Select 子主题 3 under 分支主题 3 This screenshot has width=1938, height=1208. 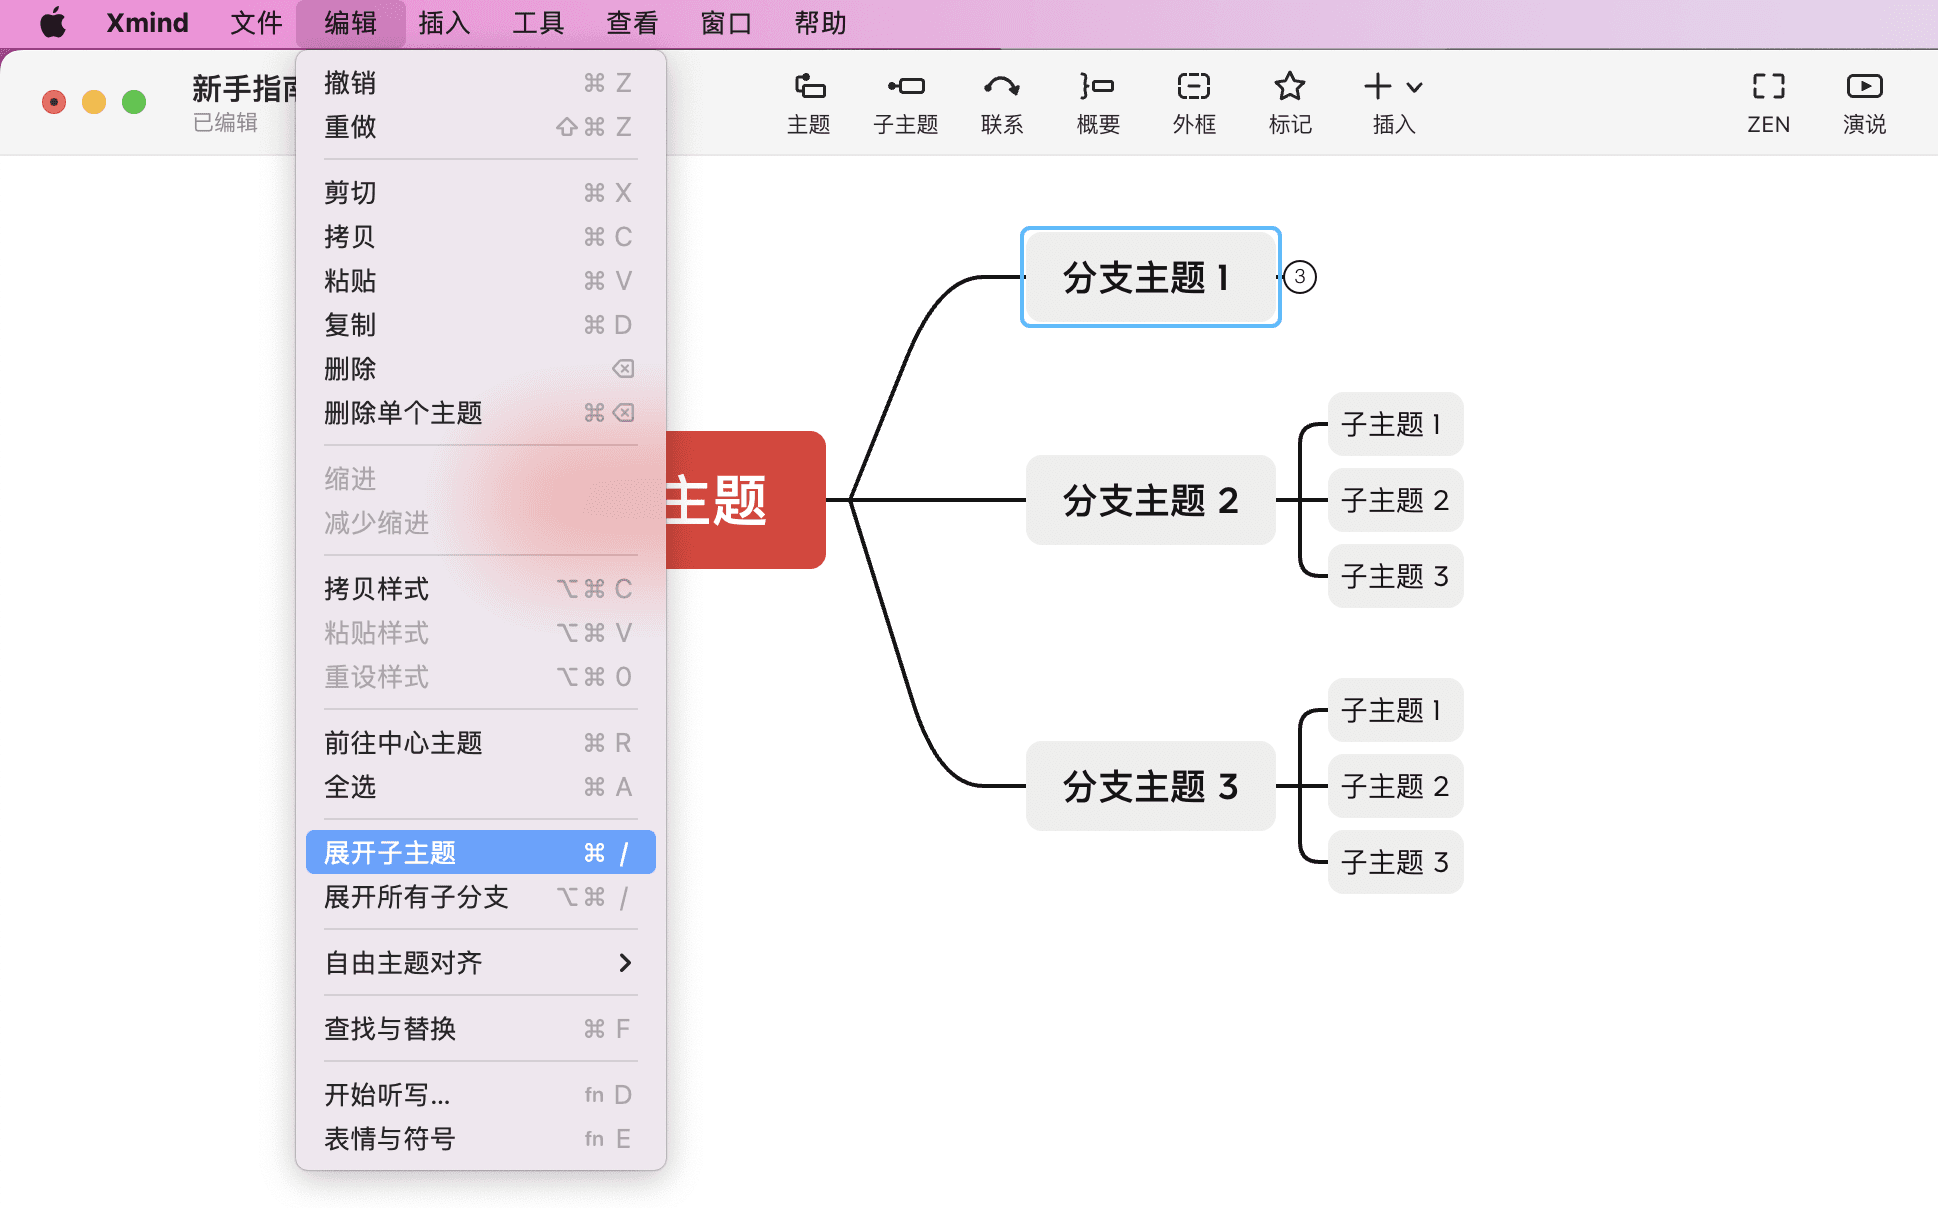[x=1394, y=861]
